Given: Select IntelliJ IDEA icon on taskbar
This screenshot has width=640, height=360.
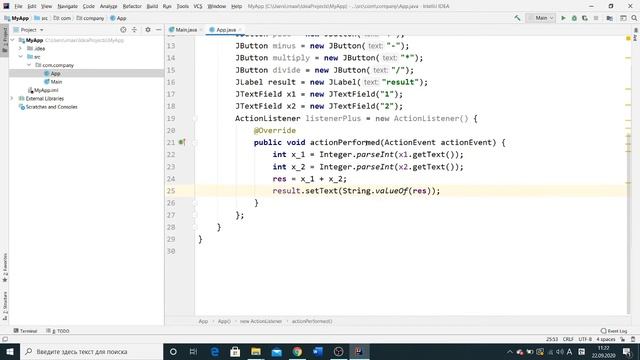Looking at the screenshot, I should 359,351.
